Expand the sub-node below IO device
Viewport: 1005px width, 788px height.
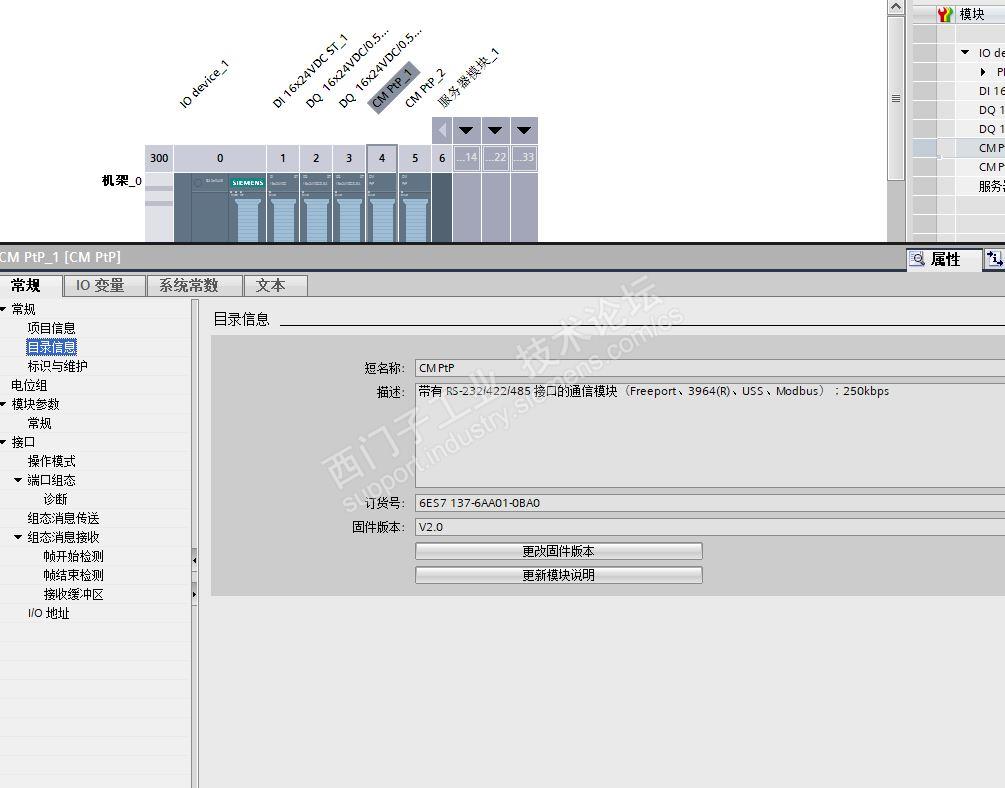(983, 72)
